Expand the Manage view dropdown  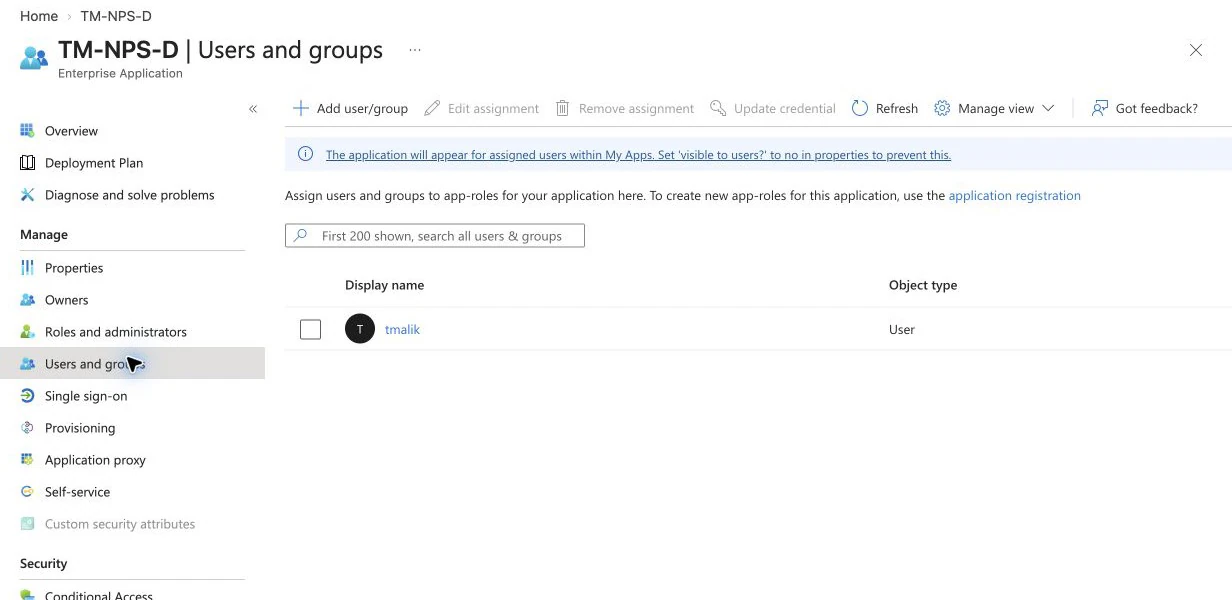pos(995,108)
